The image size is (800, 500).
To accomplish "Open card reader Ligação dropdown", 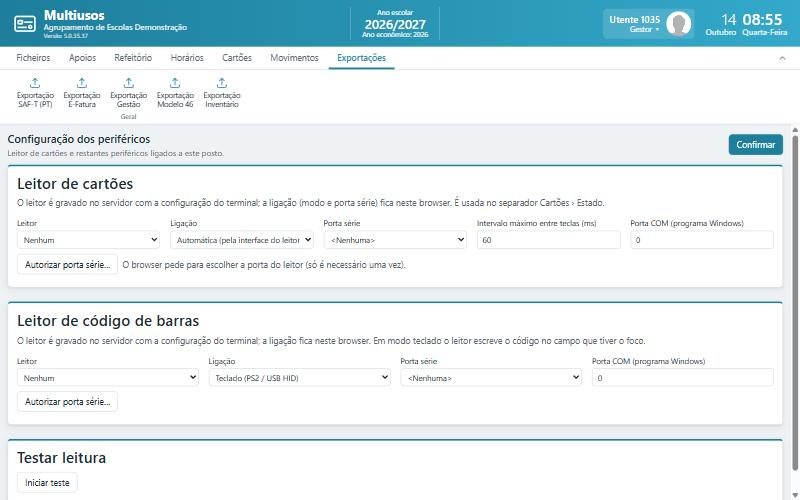I will click(242, 240).
